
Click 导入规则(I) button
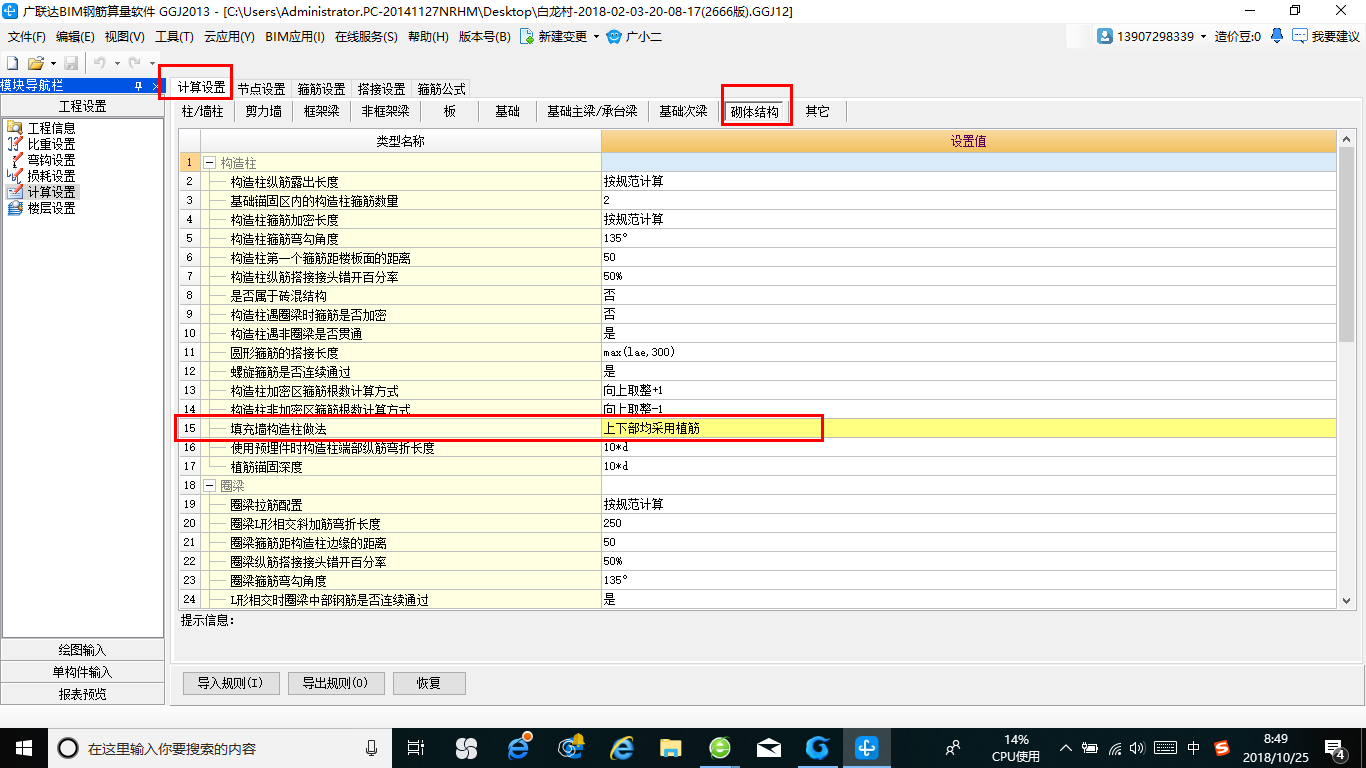(x=230, y=683)
